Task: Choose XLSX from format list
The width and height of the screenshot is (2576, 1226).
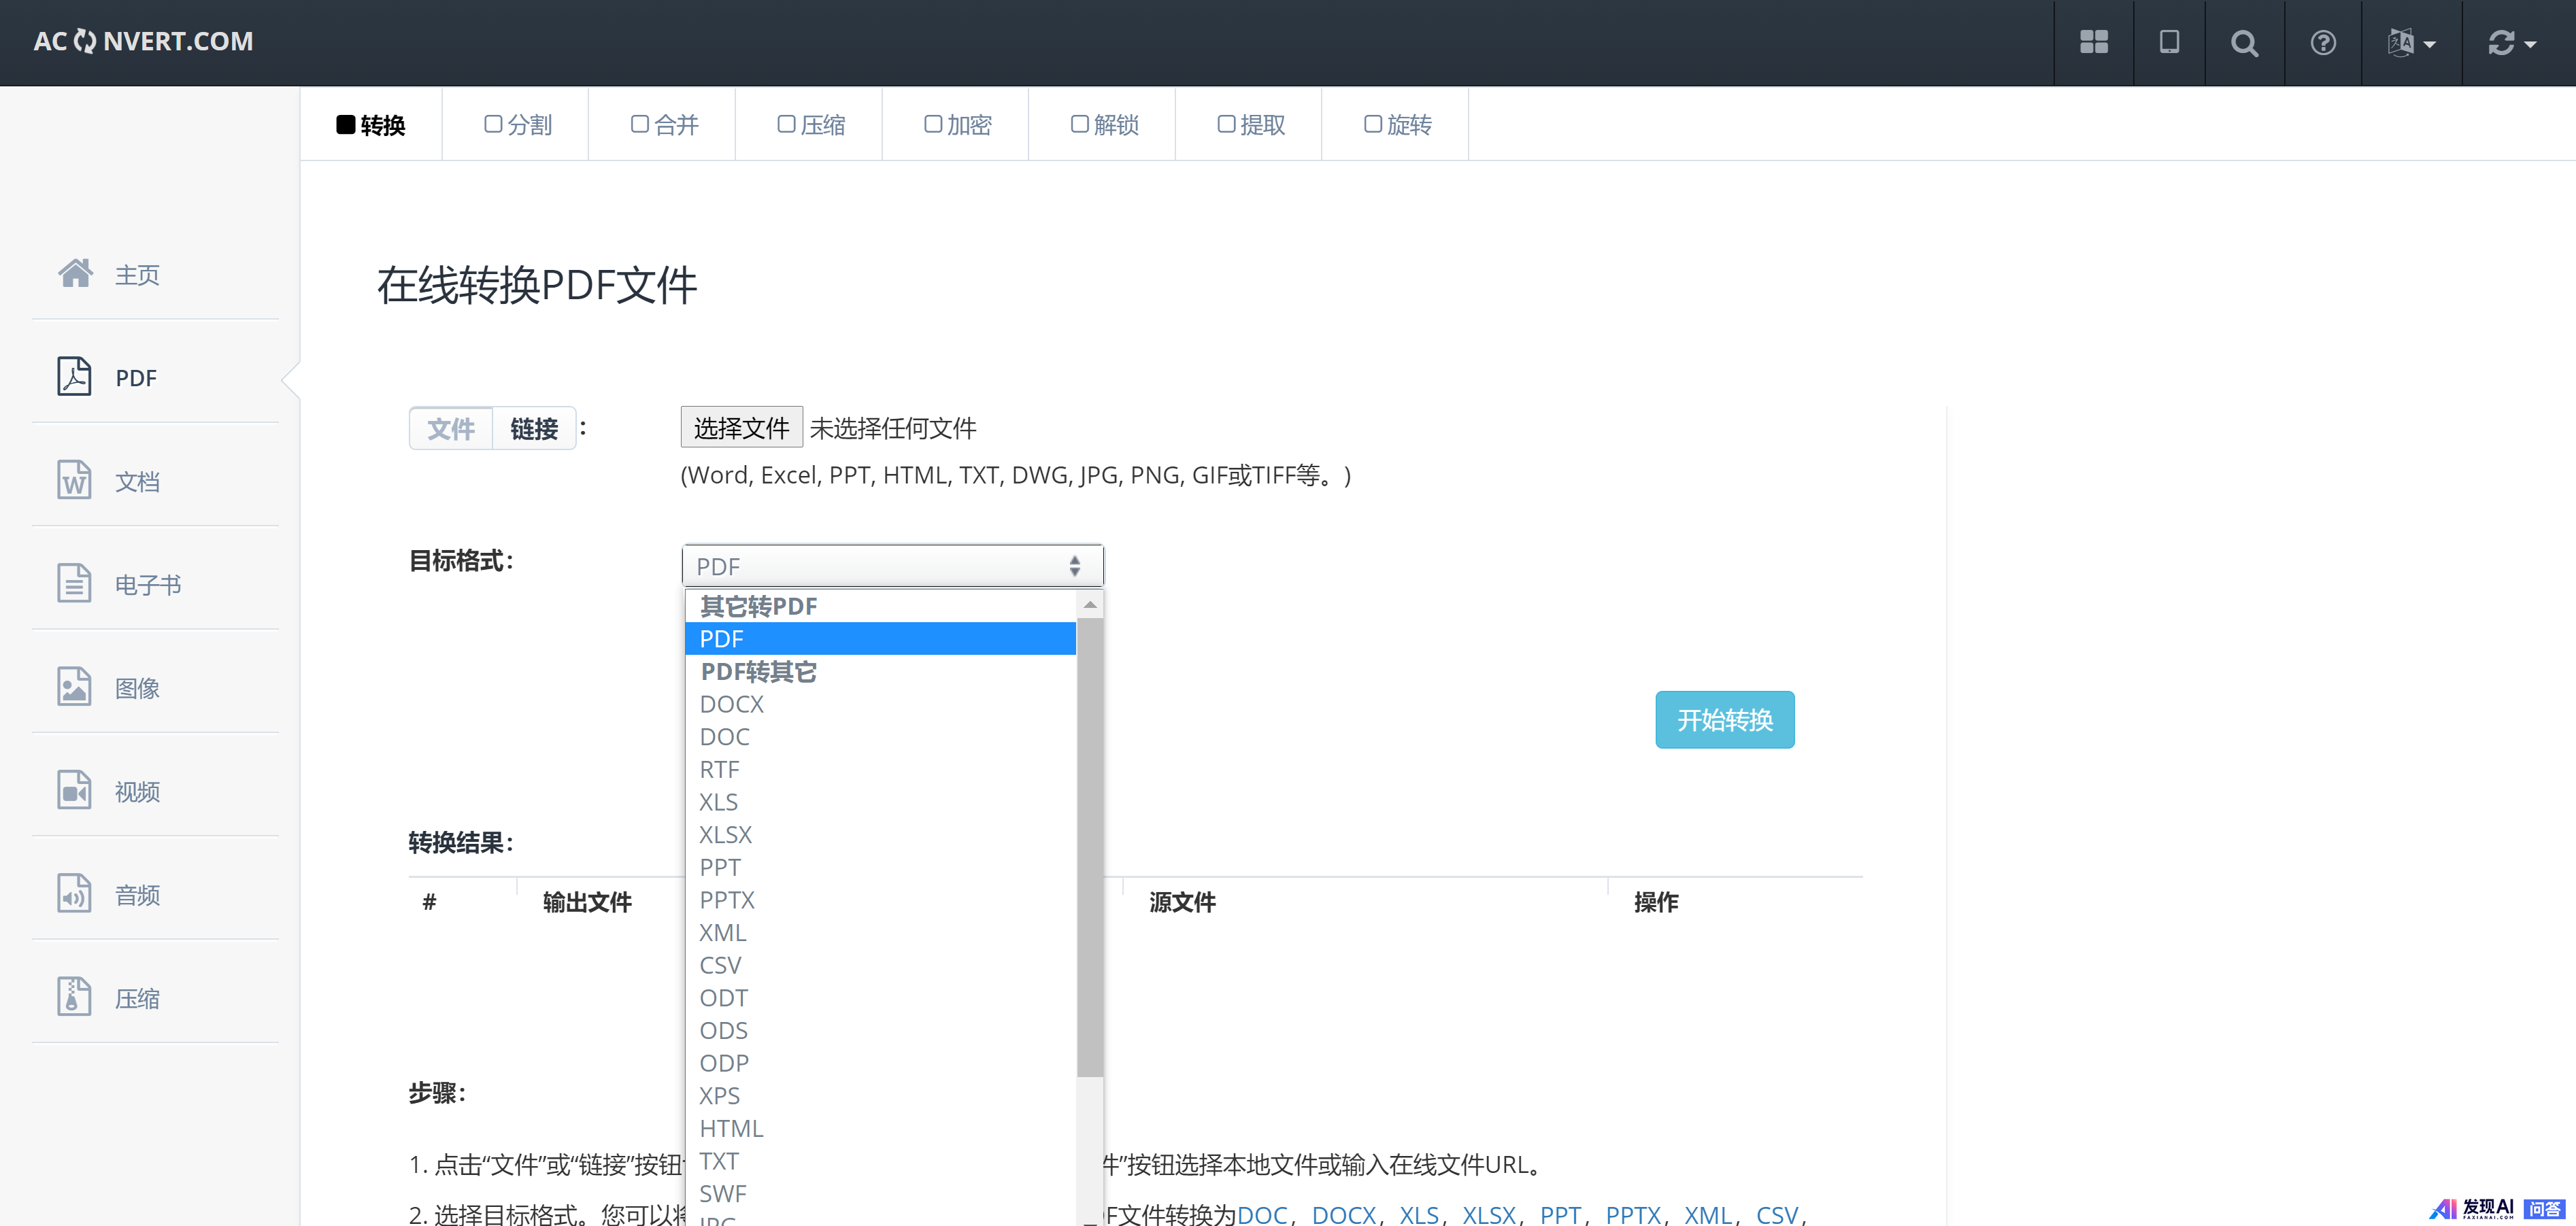Action: 880,835
